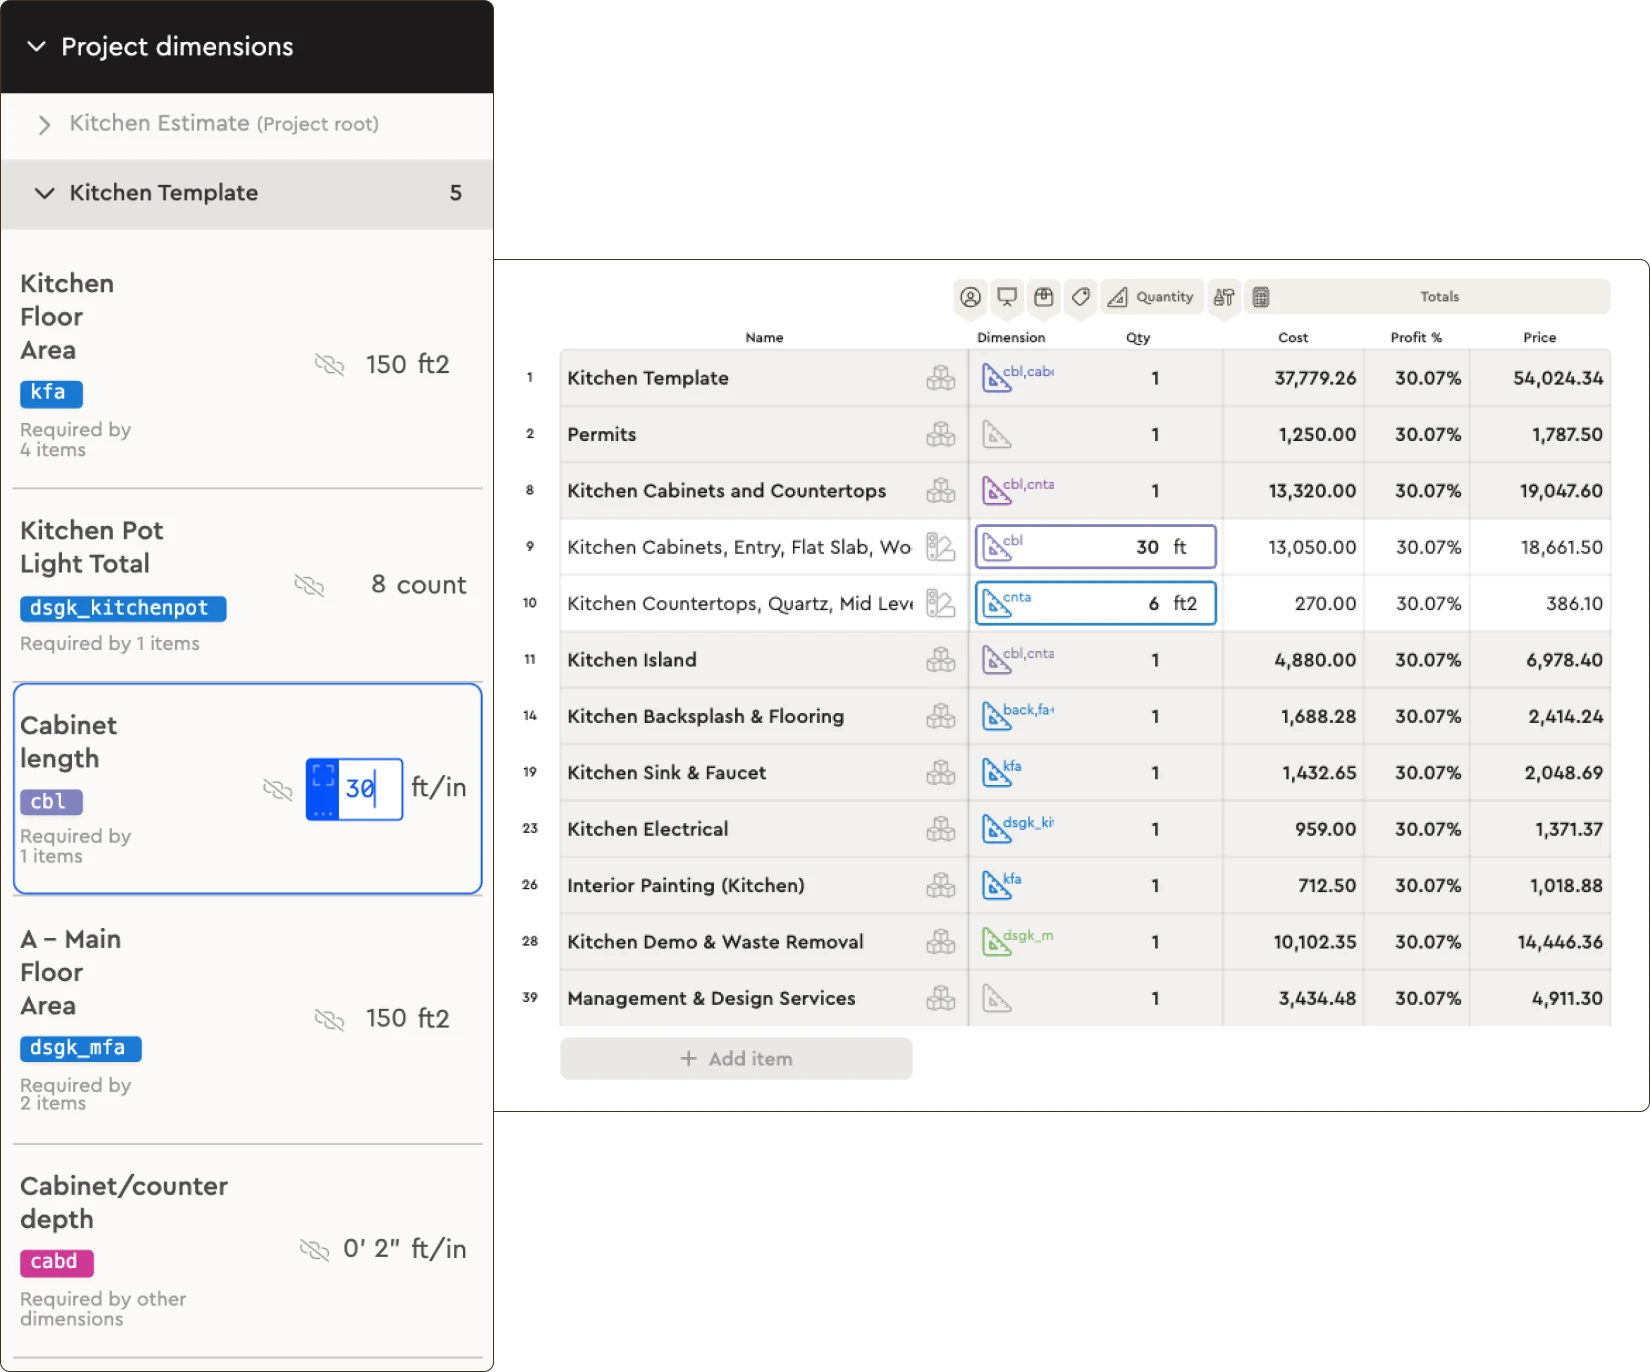Click the dsgk_mfa tag
Viewport: 1650px width, 1372px height.
tap(81, 1048)
